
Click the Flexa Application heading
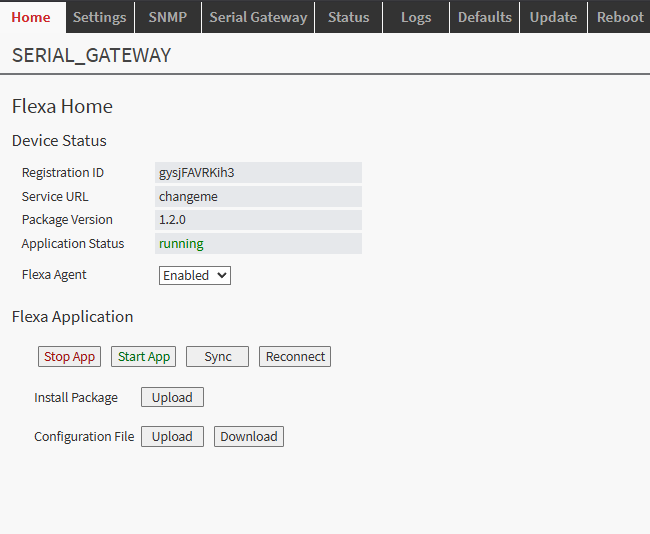click(x=73, y=317)
